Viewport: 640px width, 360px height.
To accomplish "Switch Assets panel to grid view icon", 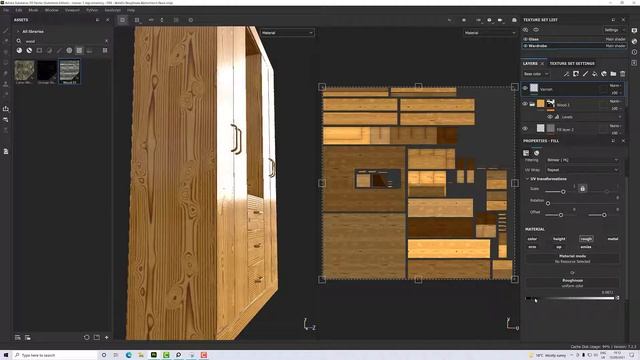I will coord(105,51).
